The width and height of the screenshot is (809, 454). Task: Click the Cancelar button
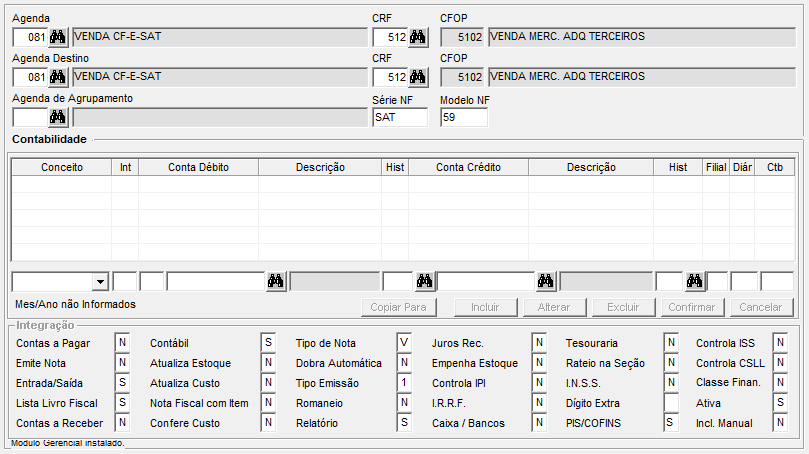tap(760, 307)
